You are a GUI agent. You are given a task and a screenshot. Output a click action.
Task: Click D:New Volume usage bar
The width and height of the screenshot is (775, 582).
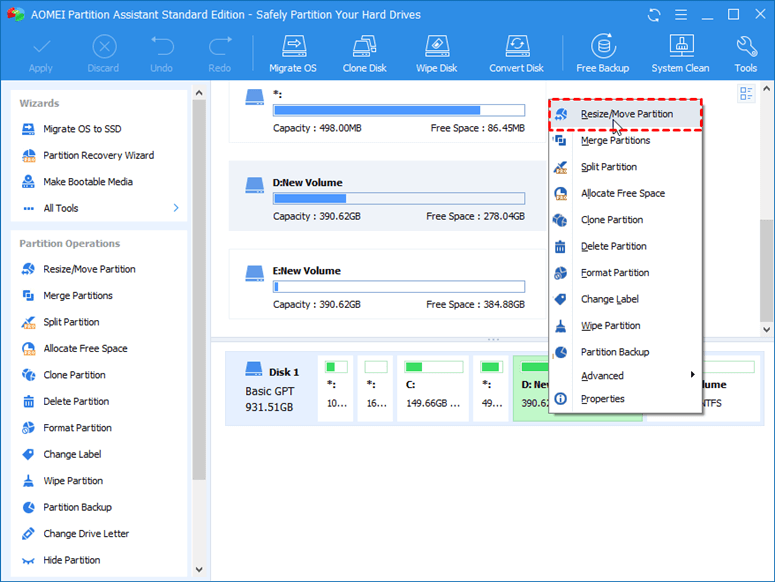tap(399, 199)
